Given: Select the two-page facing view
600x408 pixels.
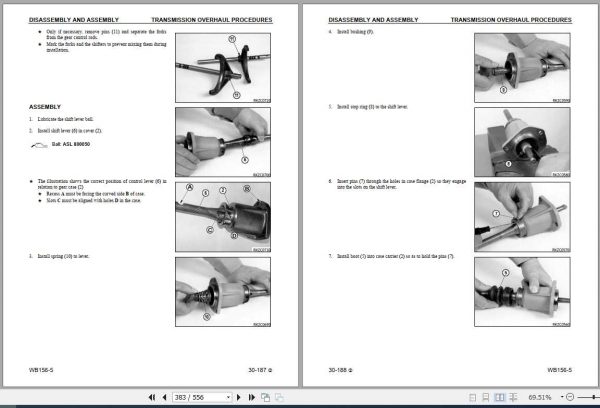Looking at the screenshot, I should 499,398.
